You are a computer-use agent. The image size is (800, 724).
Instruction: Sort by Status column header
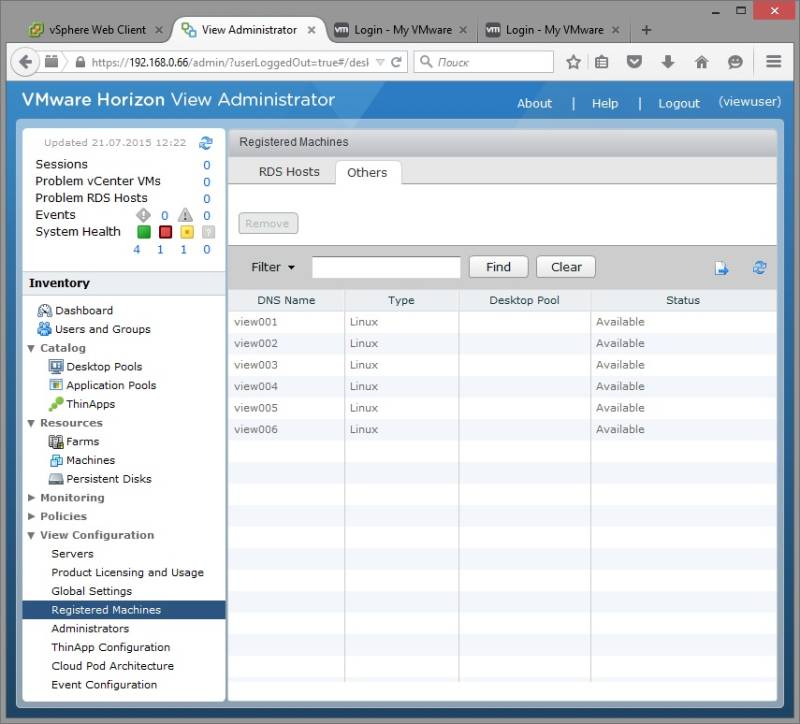683,300
